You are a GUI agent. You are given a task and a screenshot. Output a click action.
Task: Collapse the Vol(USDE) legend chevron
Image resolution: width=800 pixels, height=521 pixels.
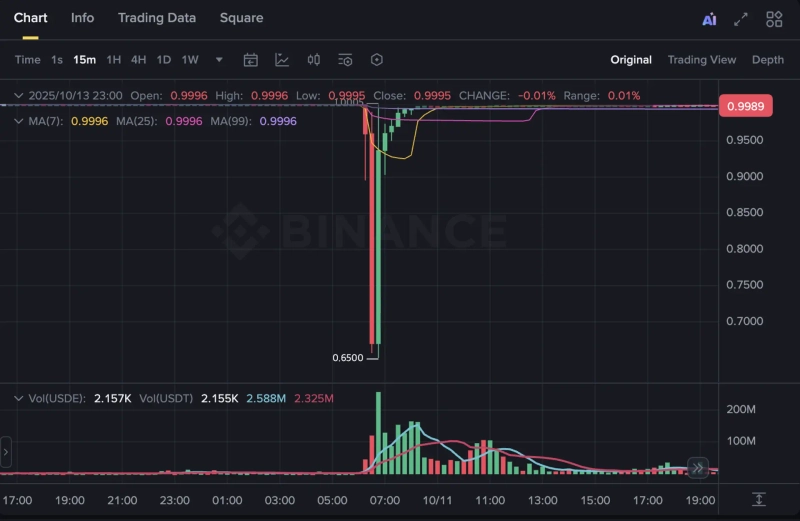[18, 398]
